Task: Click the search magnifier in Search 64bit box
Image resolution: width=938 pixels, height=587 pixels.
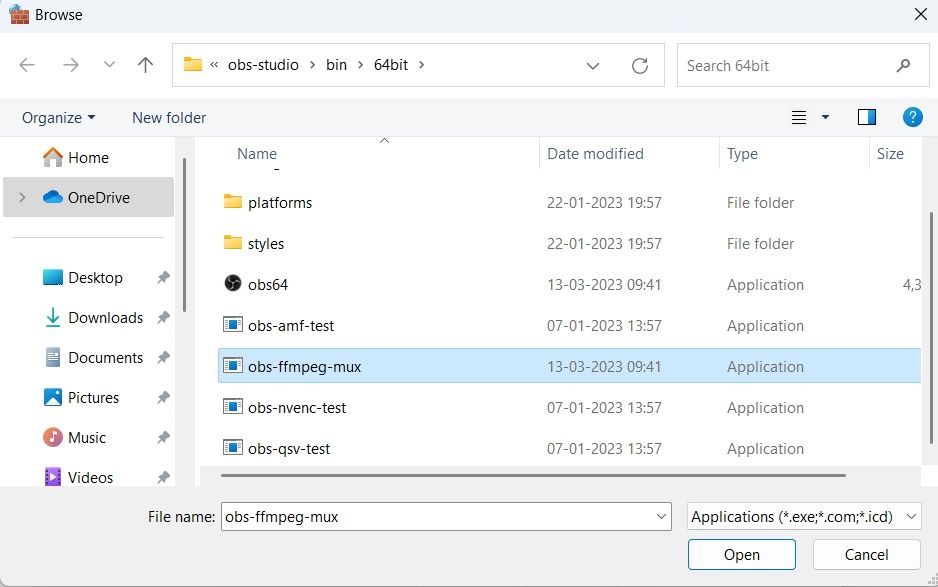Action: (905, 65)
